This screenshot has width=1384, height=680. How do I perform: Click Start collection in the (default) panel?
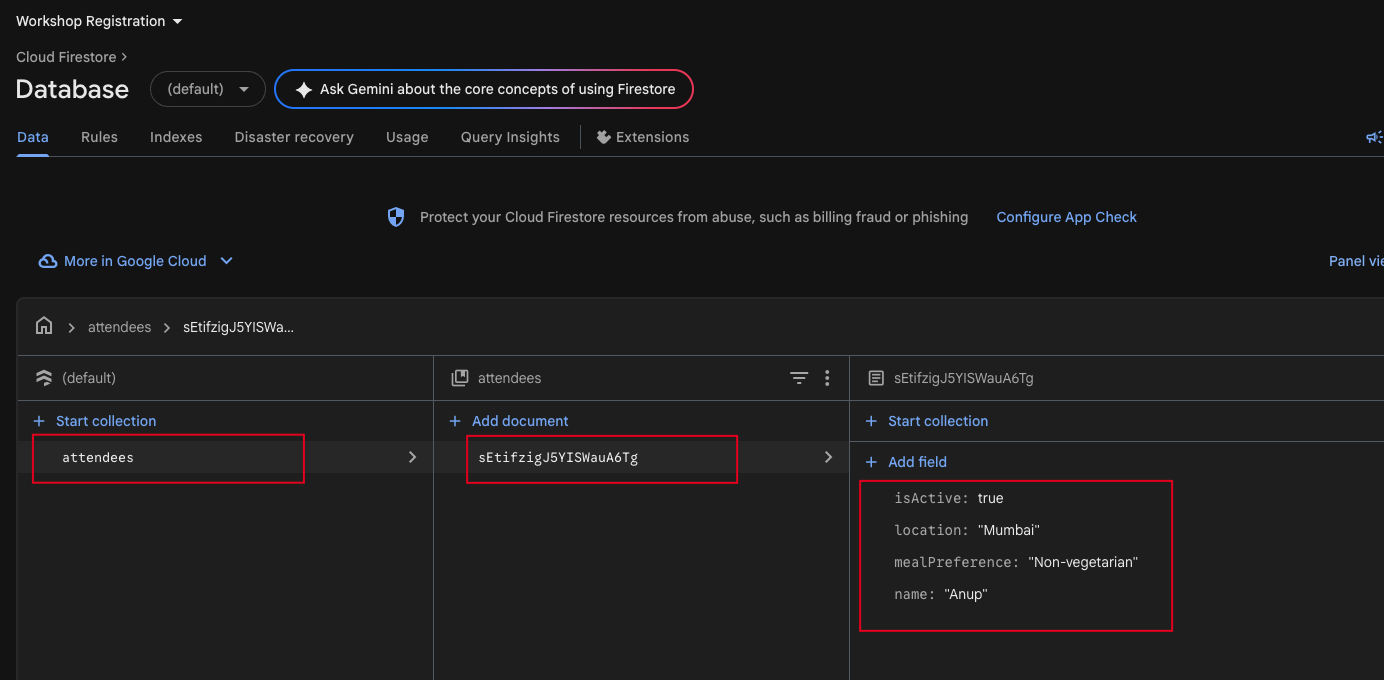(x=95, y=421)
